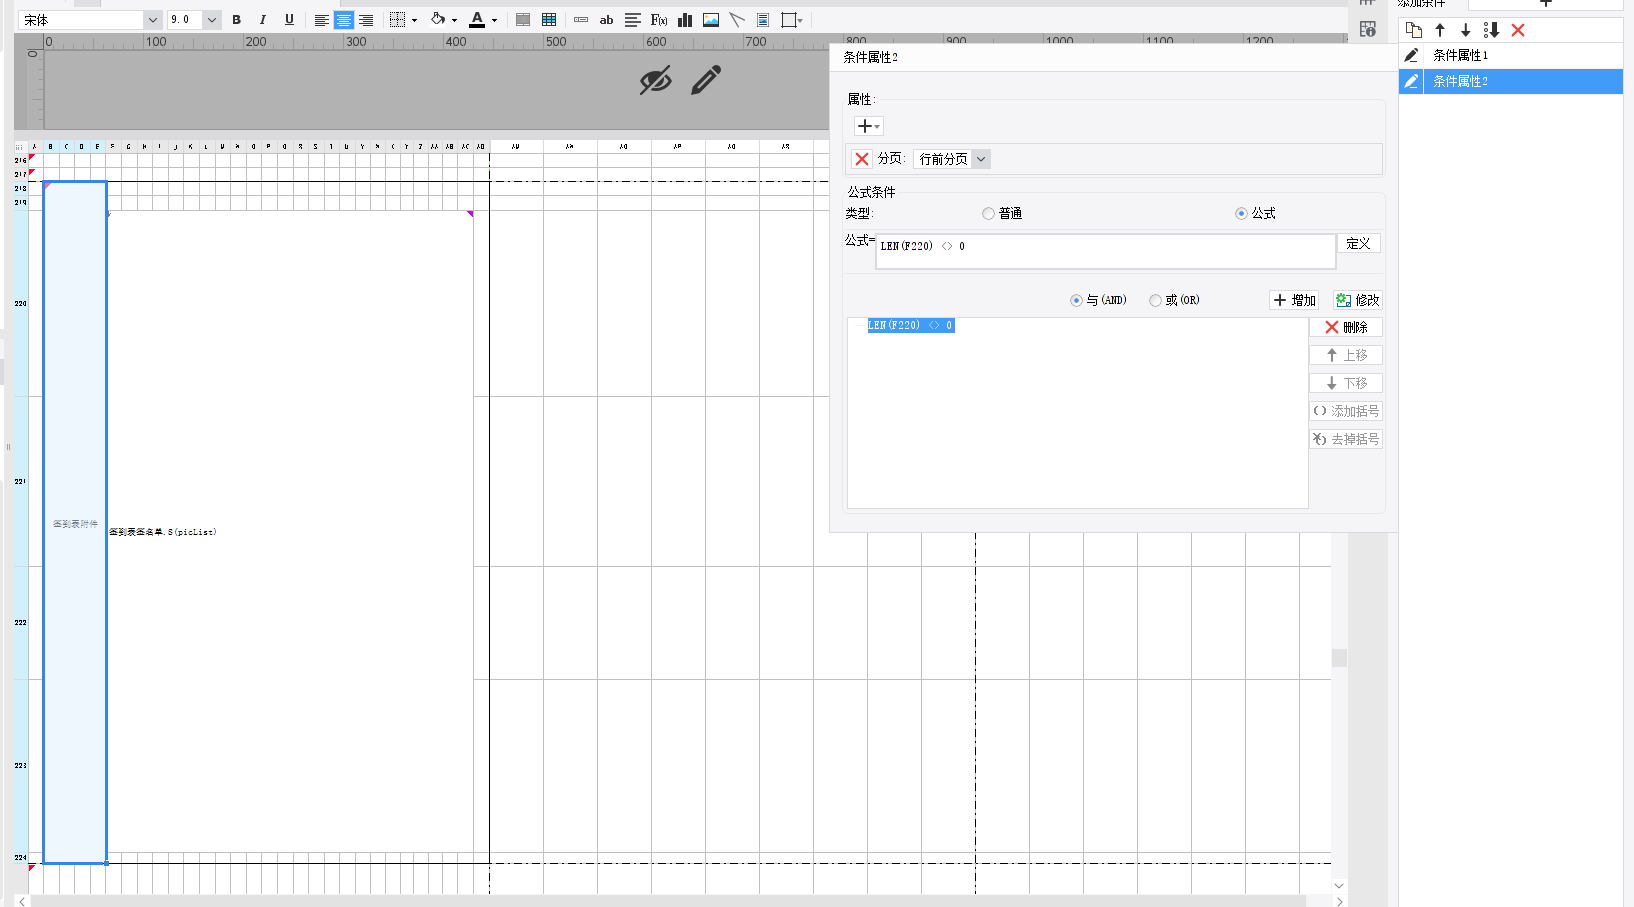Select 条件属性2 in the condition list
Screen dimensions: 1634x907
click(1523, 81)
